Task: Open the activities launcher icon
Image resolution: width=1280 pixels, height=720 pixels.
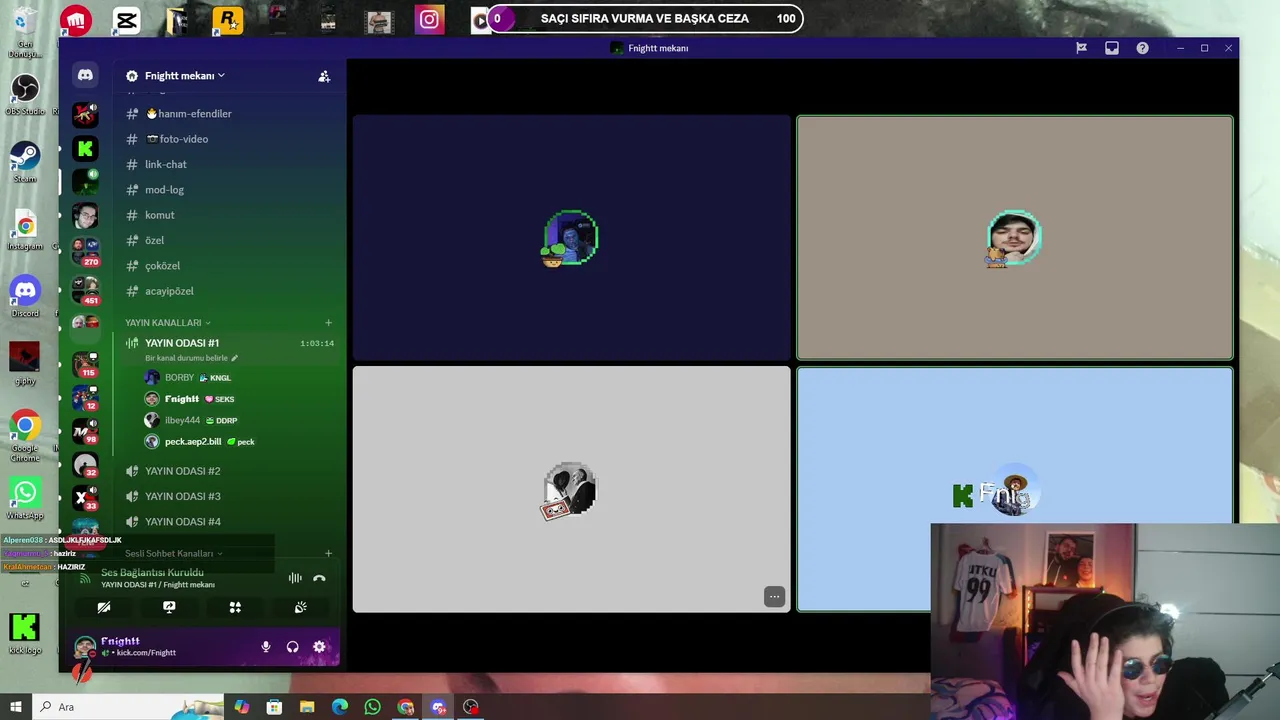Action: pos(235,607)
